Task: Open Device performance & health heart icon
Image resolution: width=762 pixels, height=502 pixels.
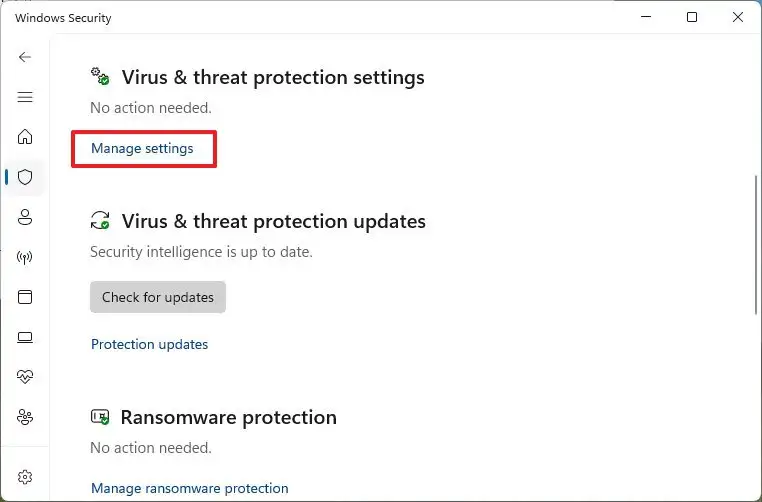Action: coord(25,377)
